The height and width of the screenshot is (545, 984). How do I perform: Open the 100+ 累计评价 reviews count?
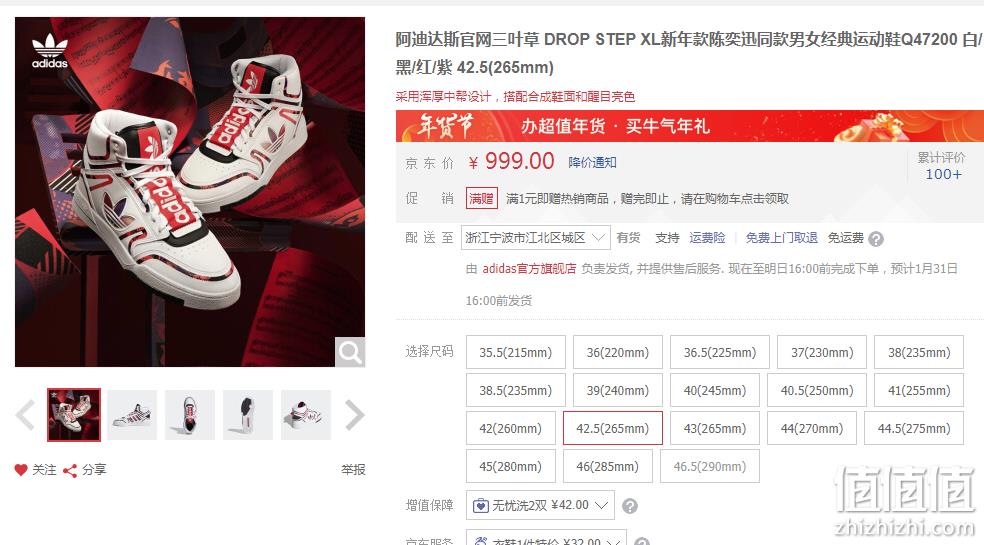coord(943,175)
